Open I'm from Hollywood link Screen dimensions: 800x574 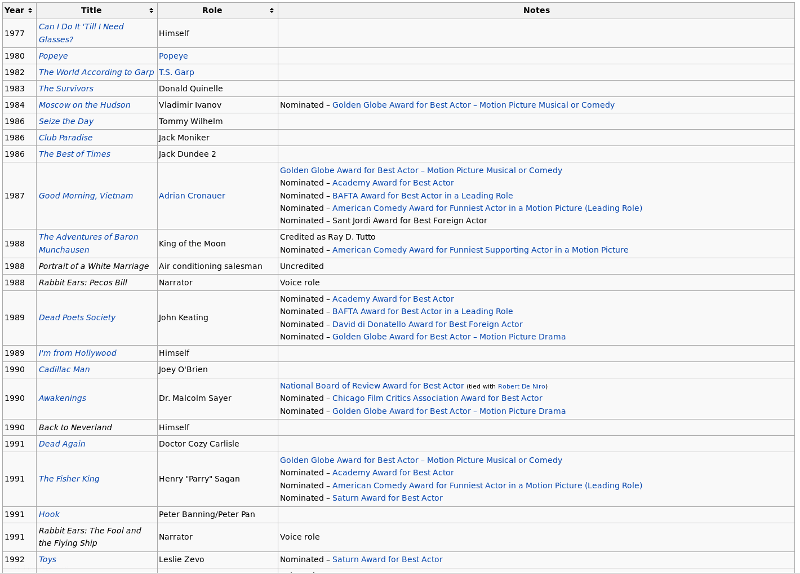[x=78, y=353]
